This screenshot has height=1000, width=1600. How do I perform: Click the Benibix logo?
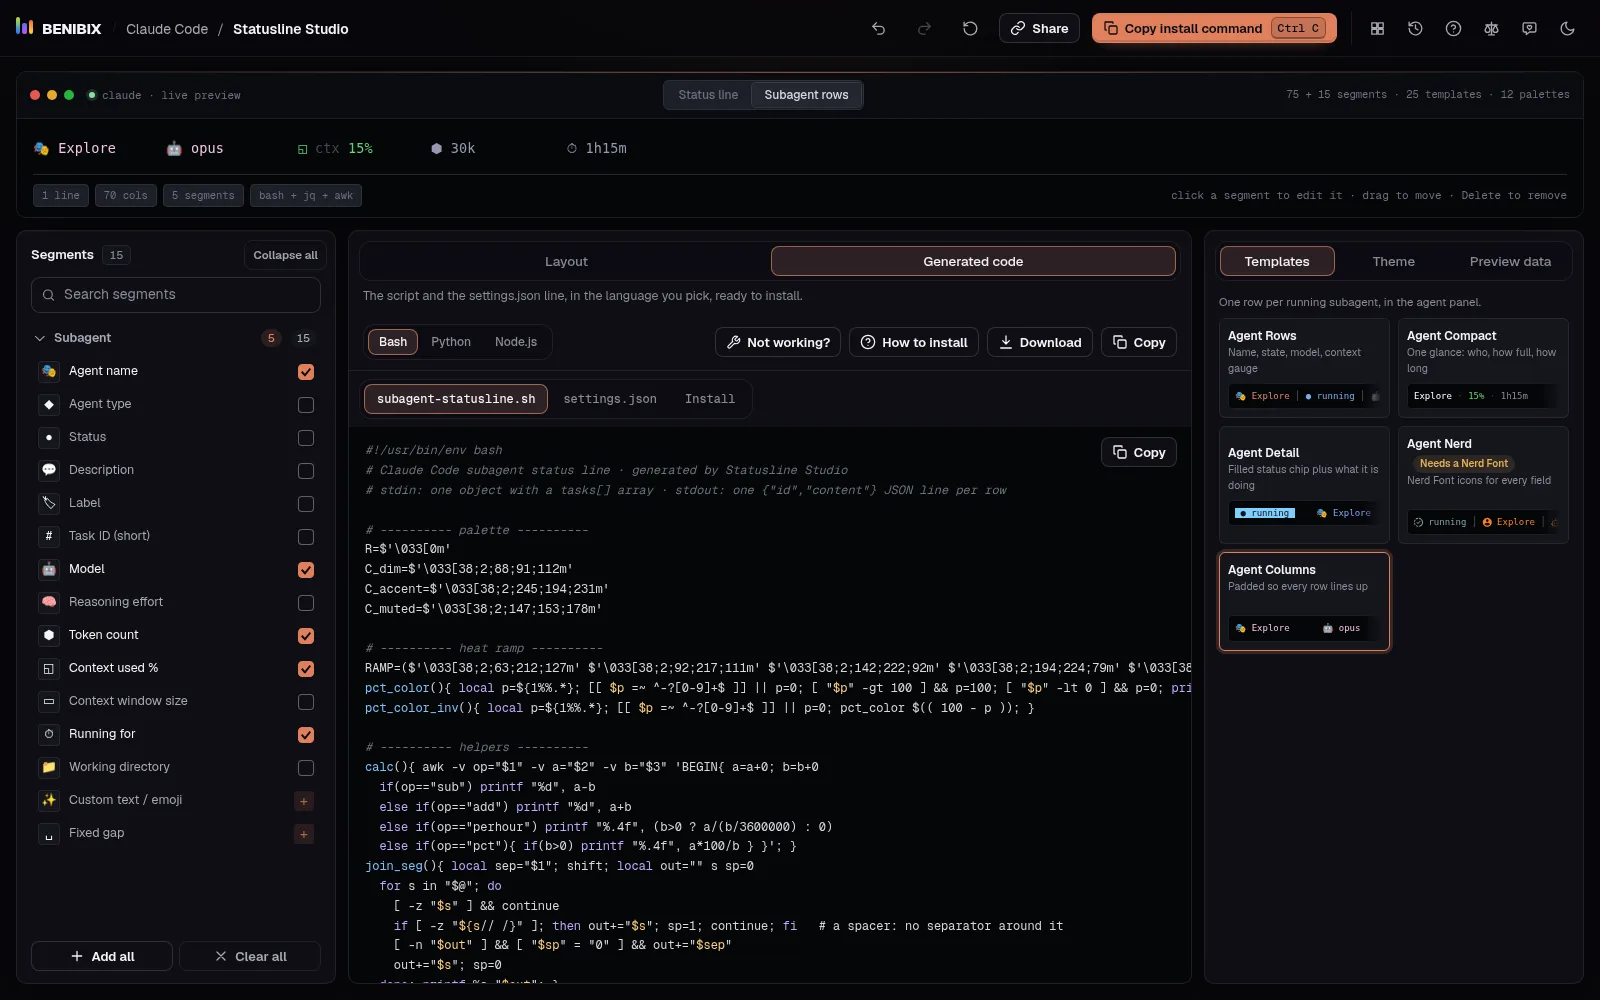pos(59,28)
